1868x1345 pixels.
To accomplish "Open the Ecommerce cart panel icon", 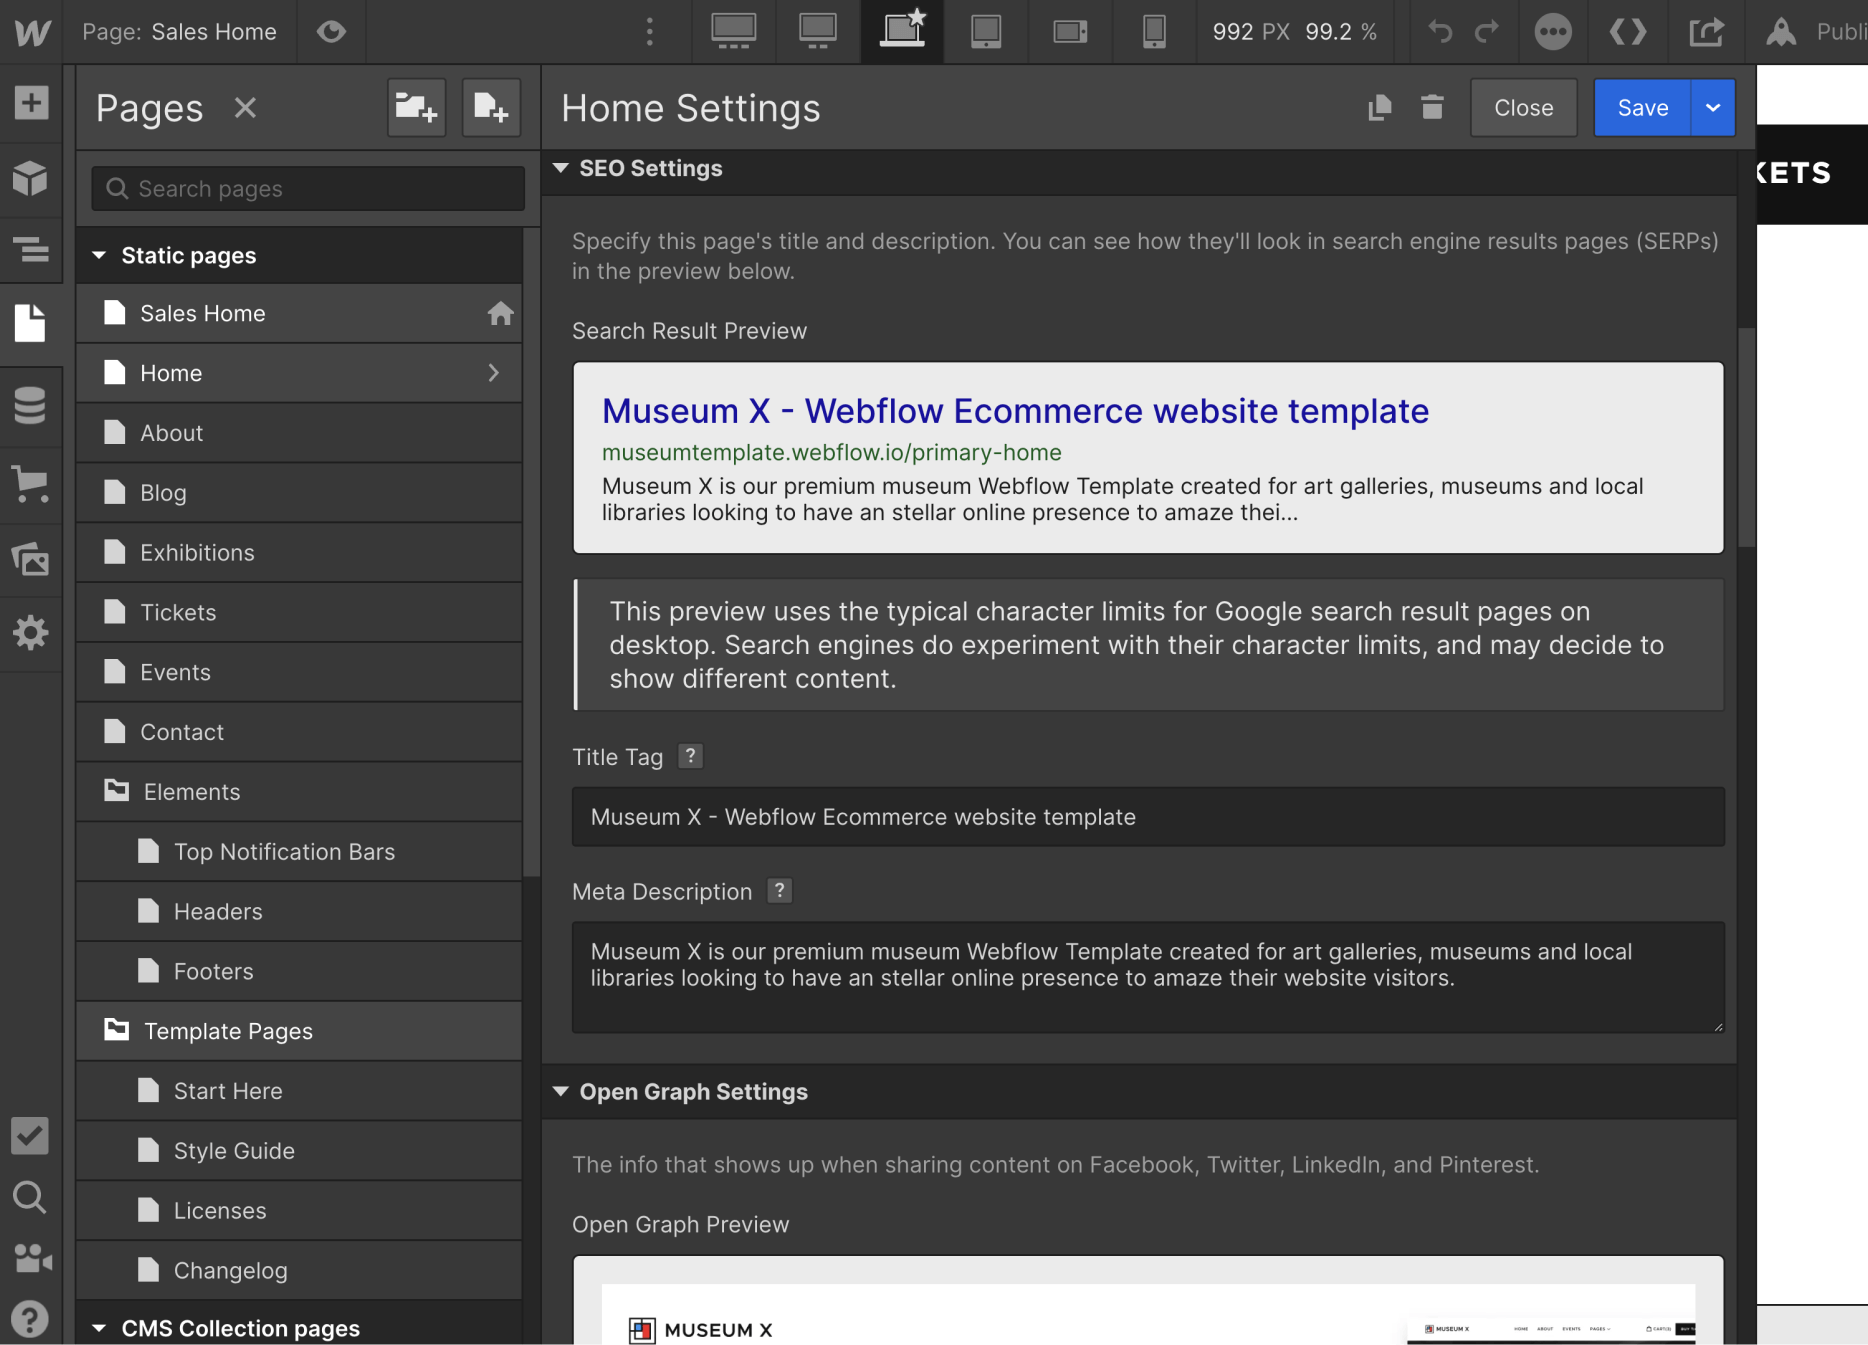I will tap(31, 484).
